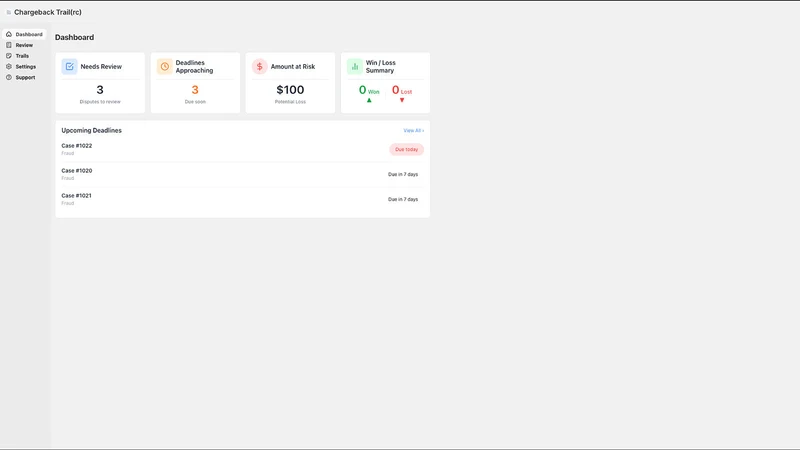
Task: Click the orange Deadlines Approaching count 3
Action: point(195,90)
